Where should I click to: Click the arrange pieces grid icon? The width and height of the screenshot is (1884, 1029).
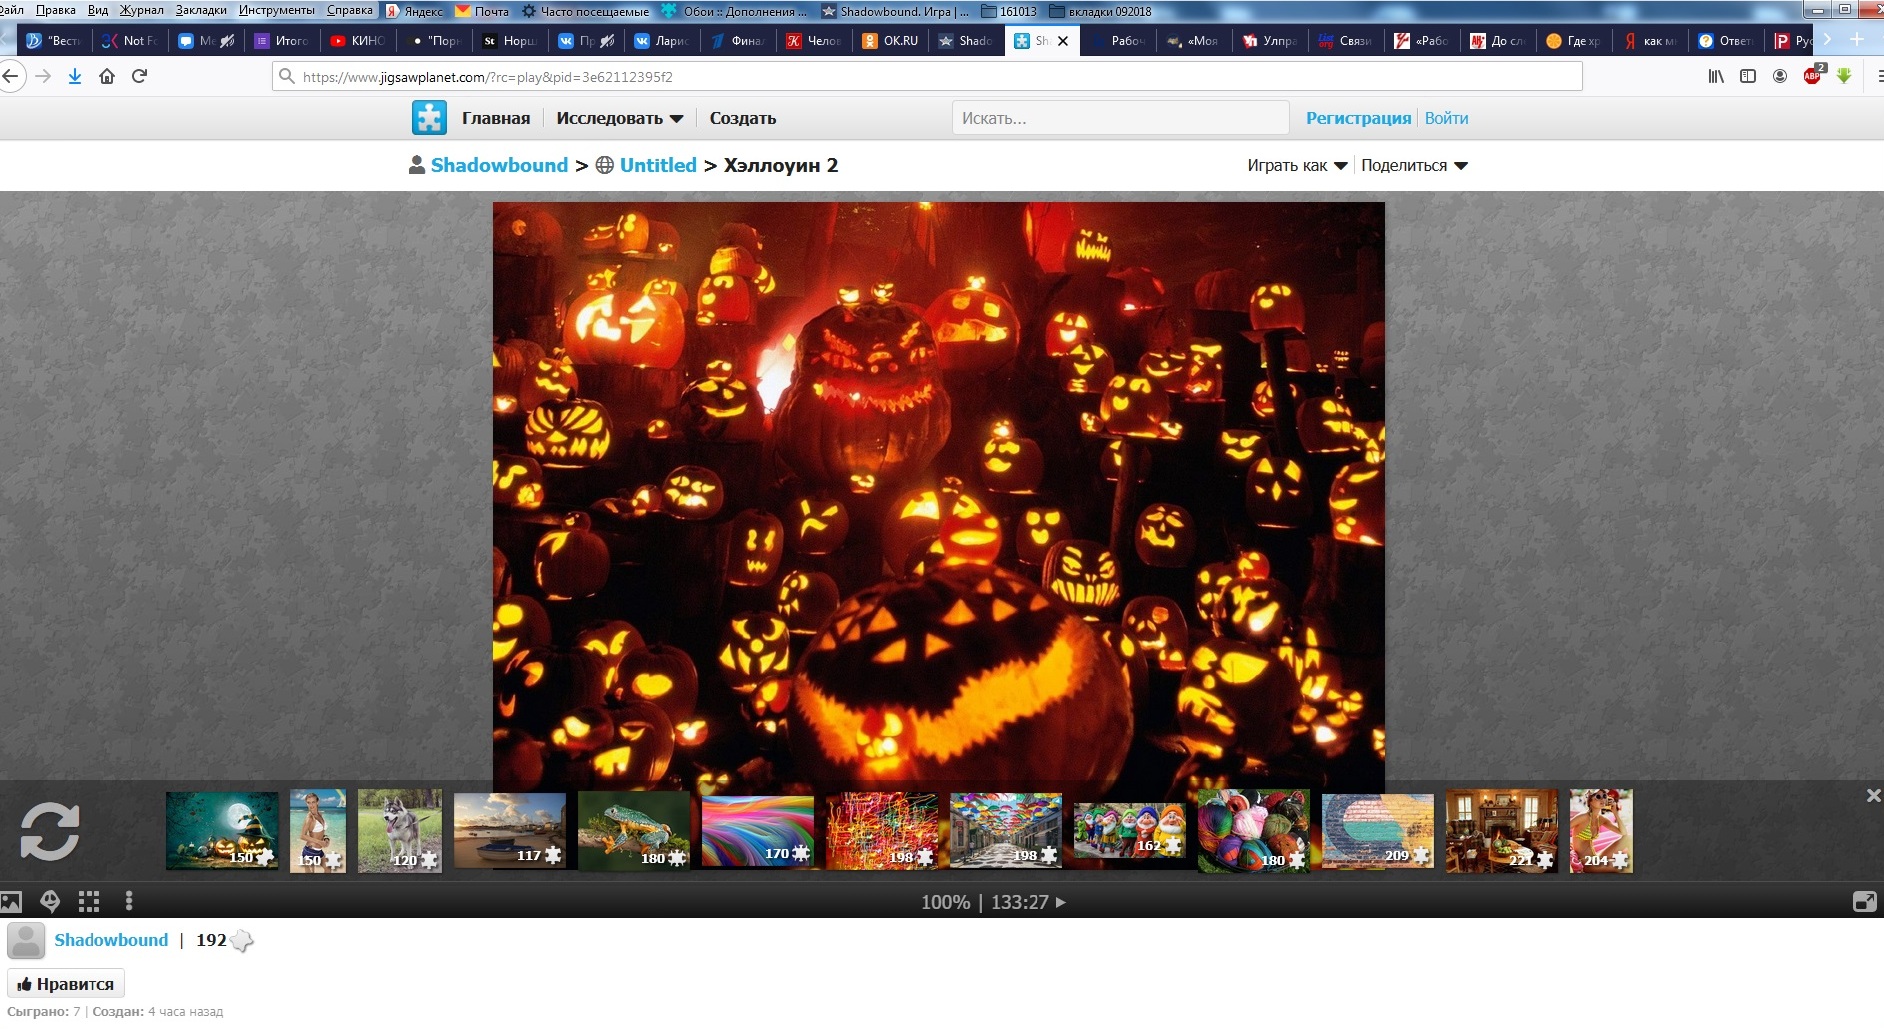(89, 902)
